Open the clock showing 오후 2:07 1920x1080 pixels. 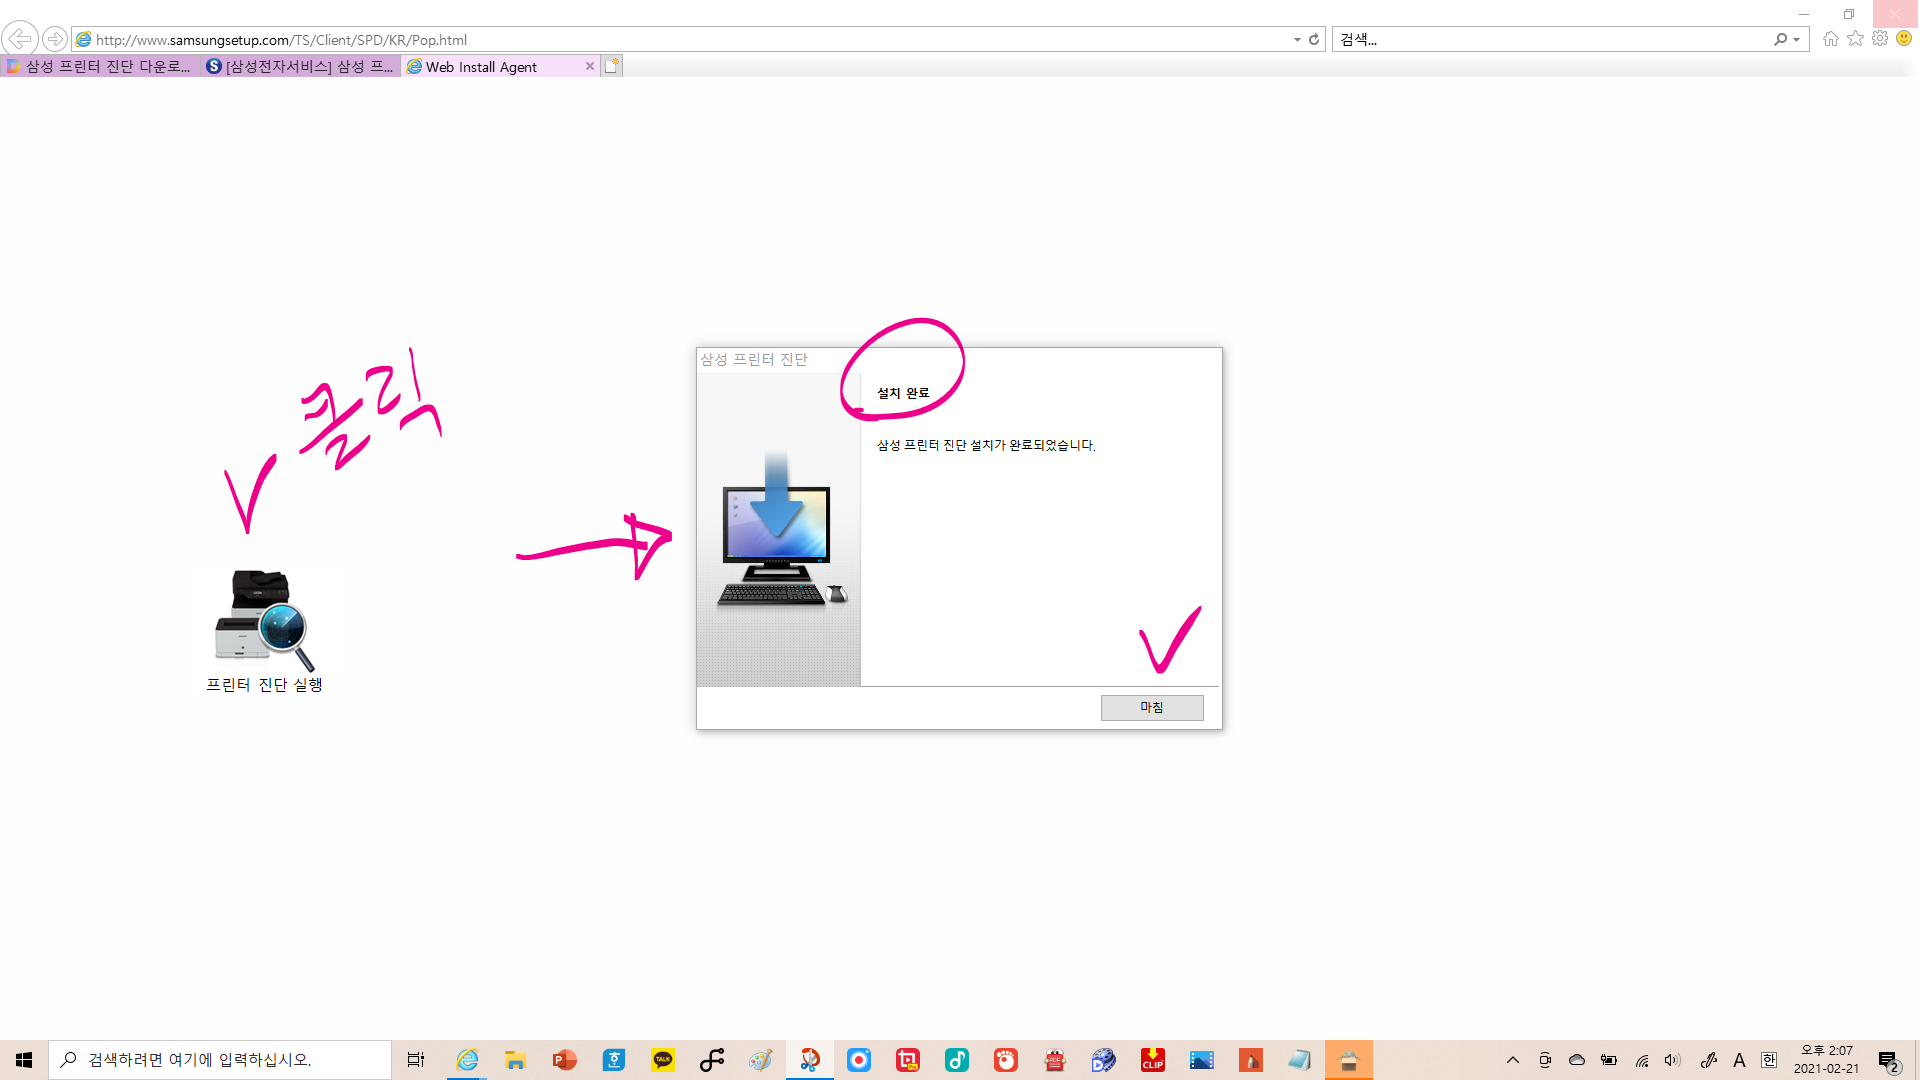click(x=1826, y=1060)
